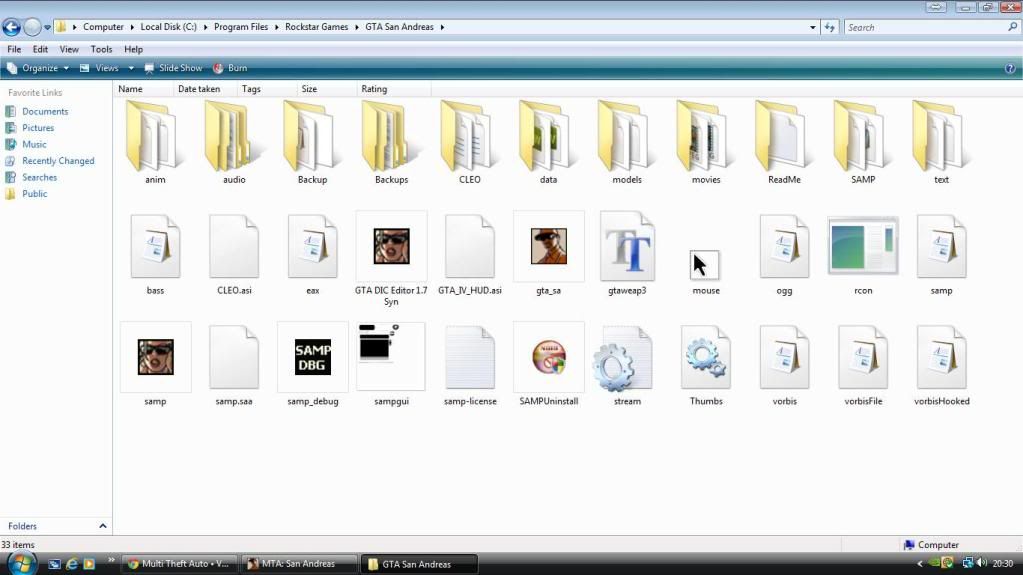Screen dimensions: 1023x575
Task: Select the rcon file
Action: click(x=863, y=254)
